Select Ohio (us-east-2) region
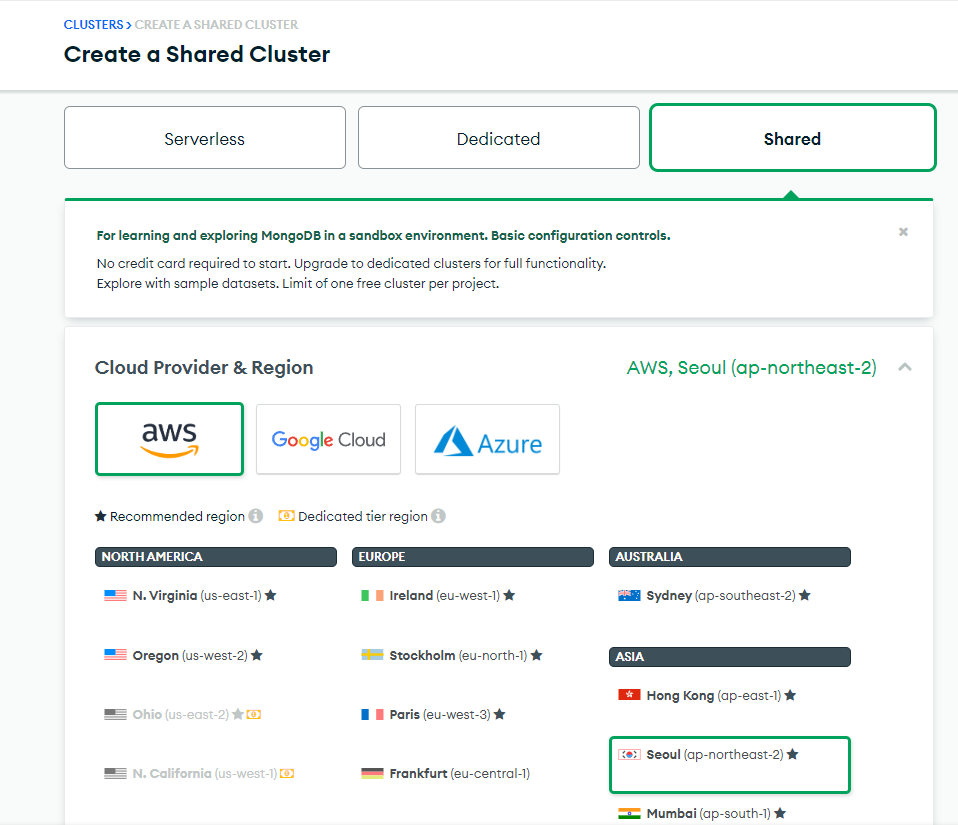The width and height of the screenshot is (958, 825). [x=183, y=714]
